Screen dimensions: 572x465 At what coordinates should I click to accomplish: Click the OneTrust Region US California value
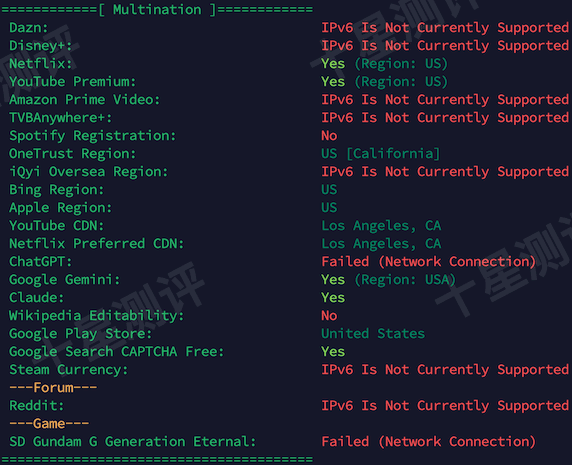(380, 154)
